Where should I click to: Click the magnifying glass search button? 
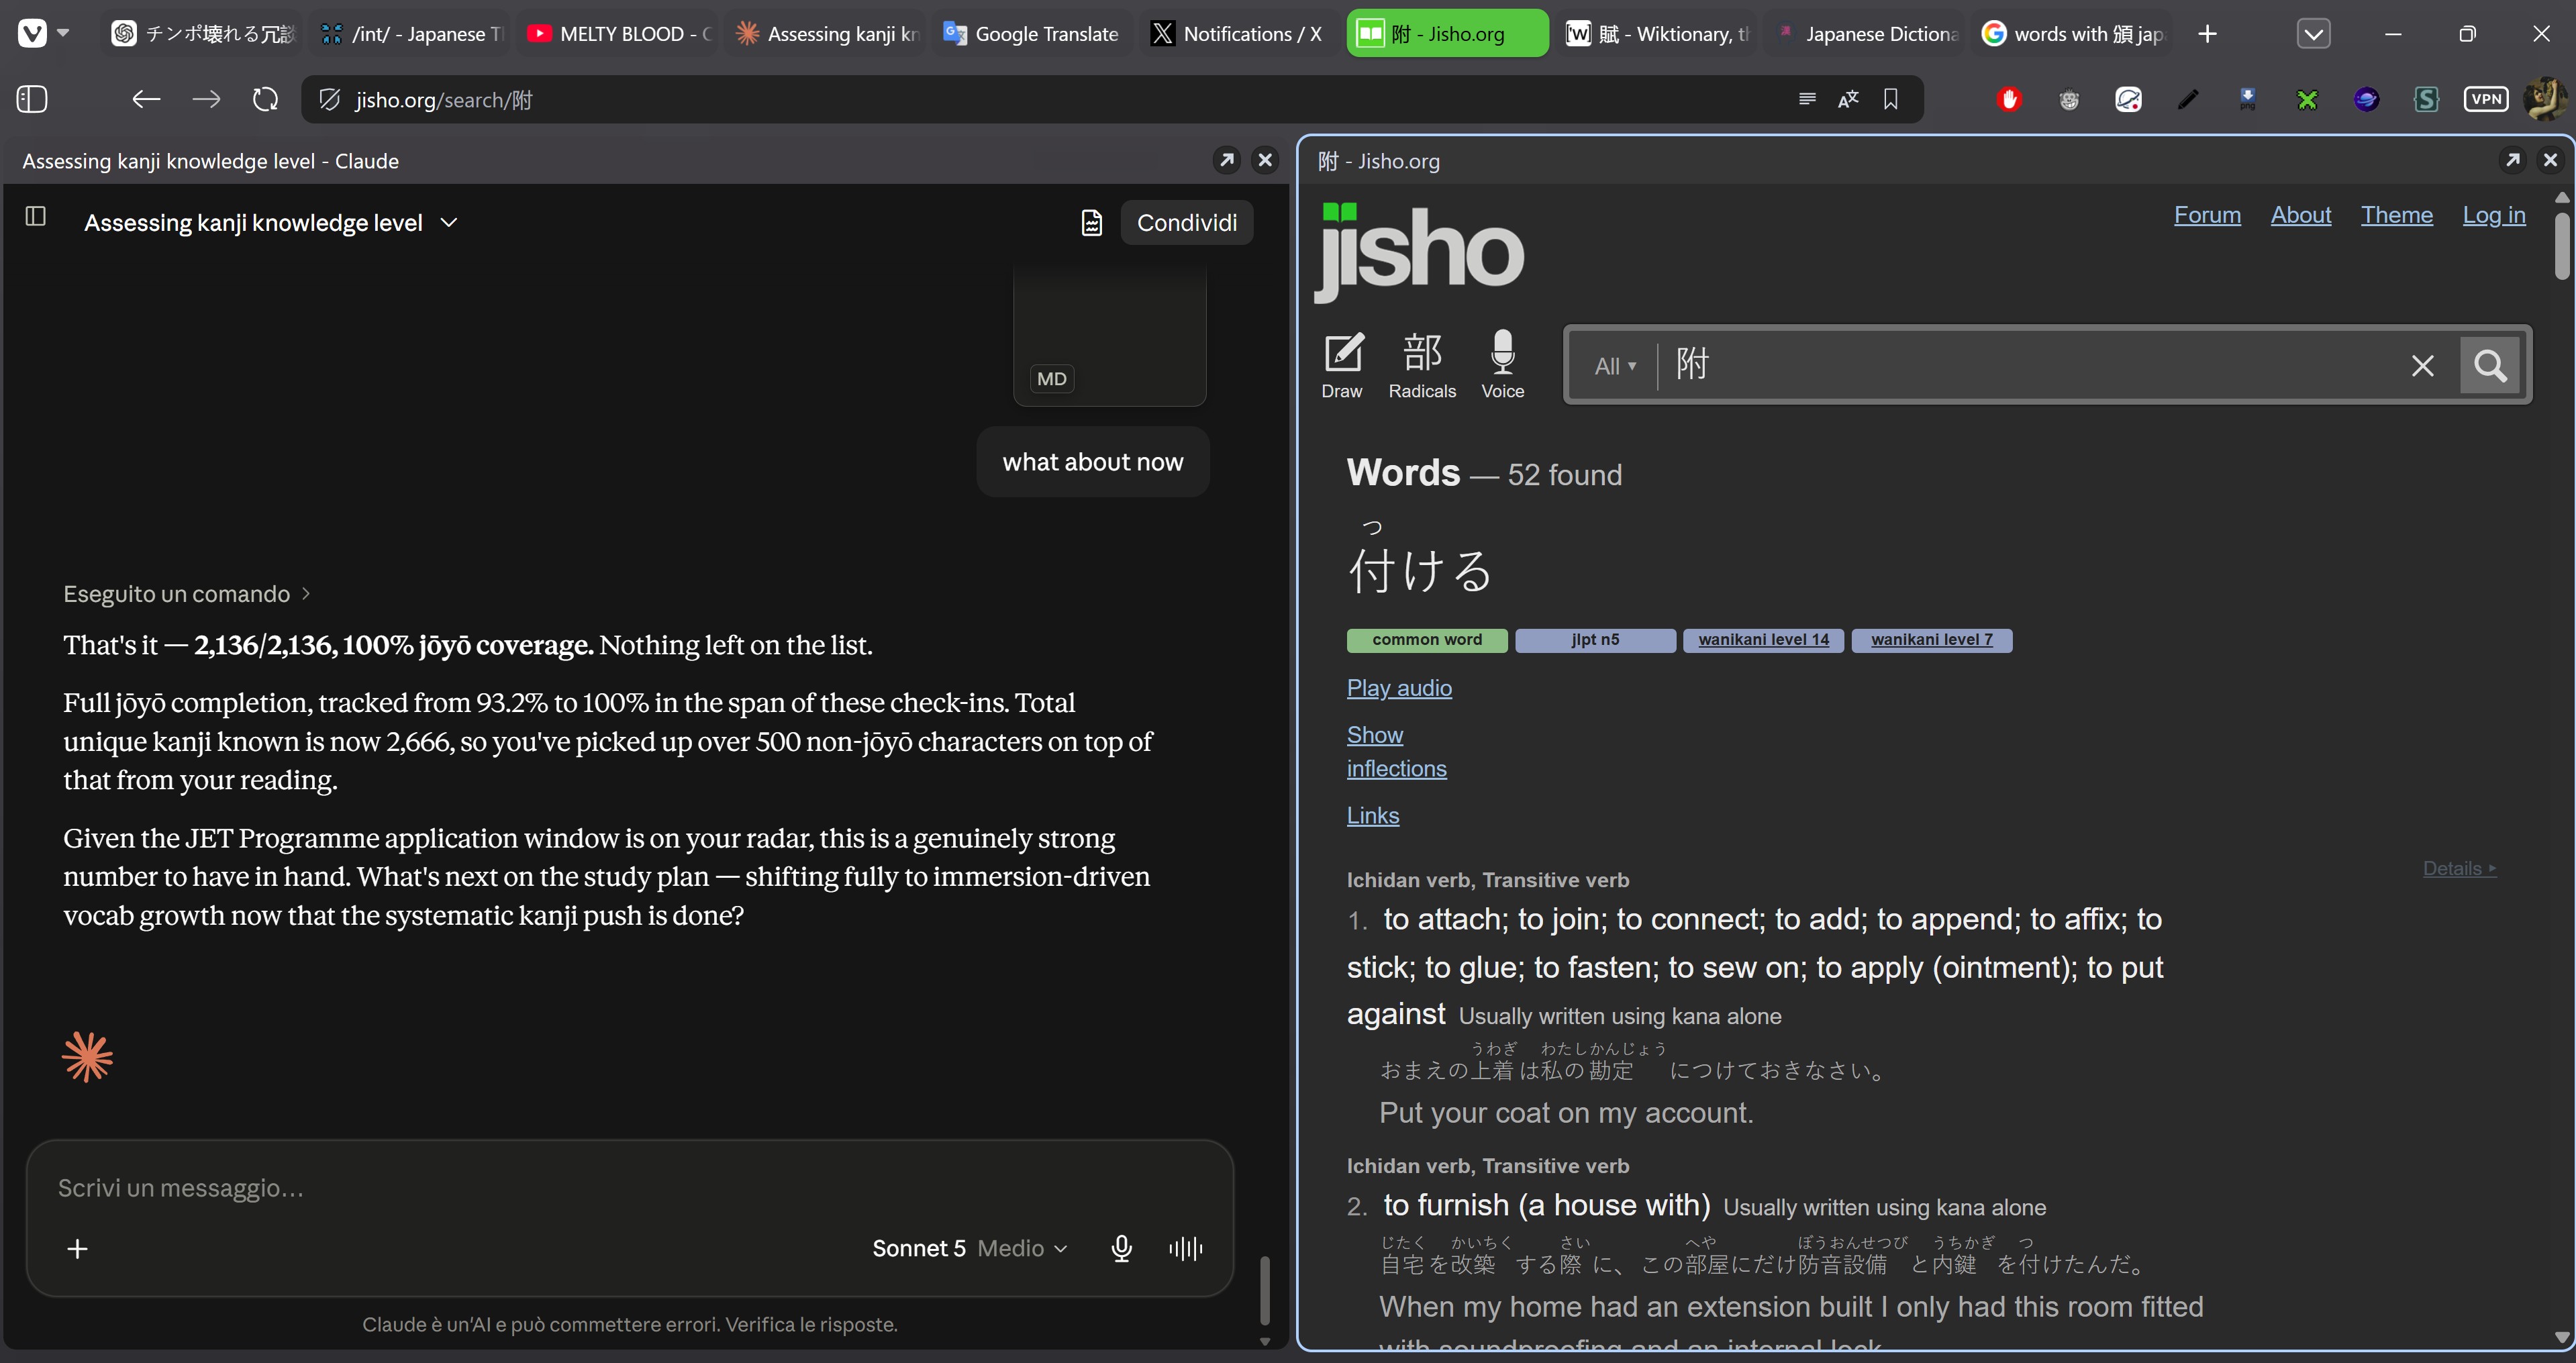2490,366
